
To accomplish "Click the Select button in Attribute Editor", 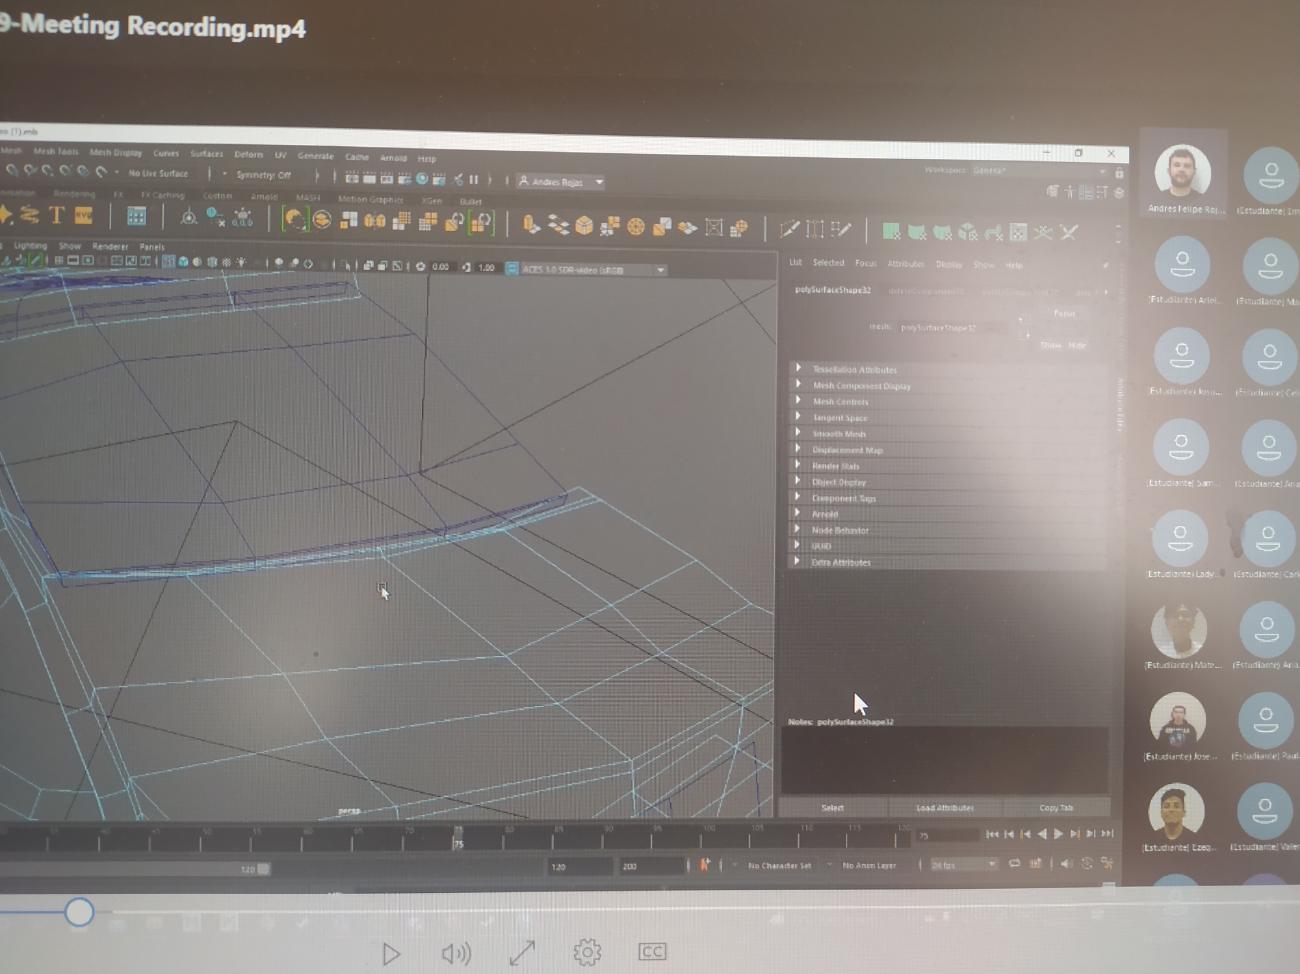I will [832, 807].
